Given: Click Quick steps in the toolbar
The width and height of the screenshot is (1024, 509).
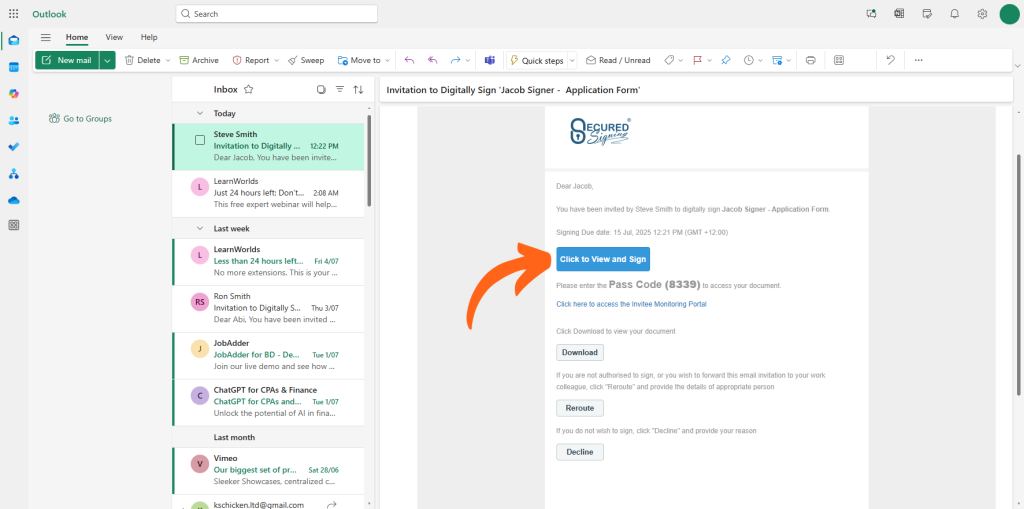Looking at the screenshot, I should coord(537,60).
